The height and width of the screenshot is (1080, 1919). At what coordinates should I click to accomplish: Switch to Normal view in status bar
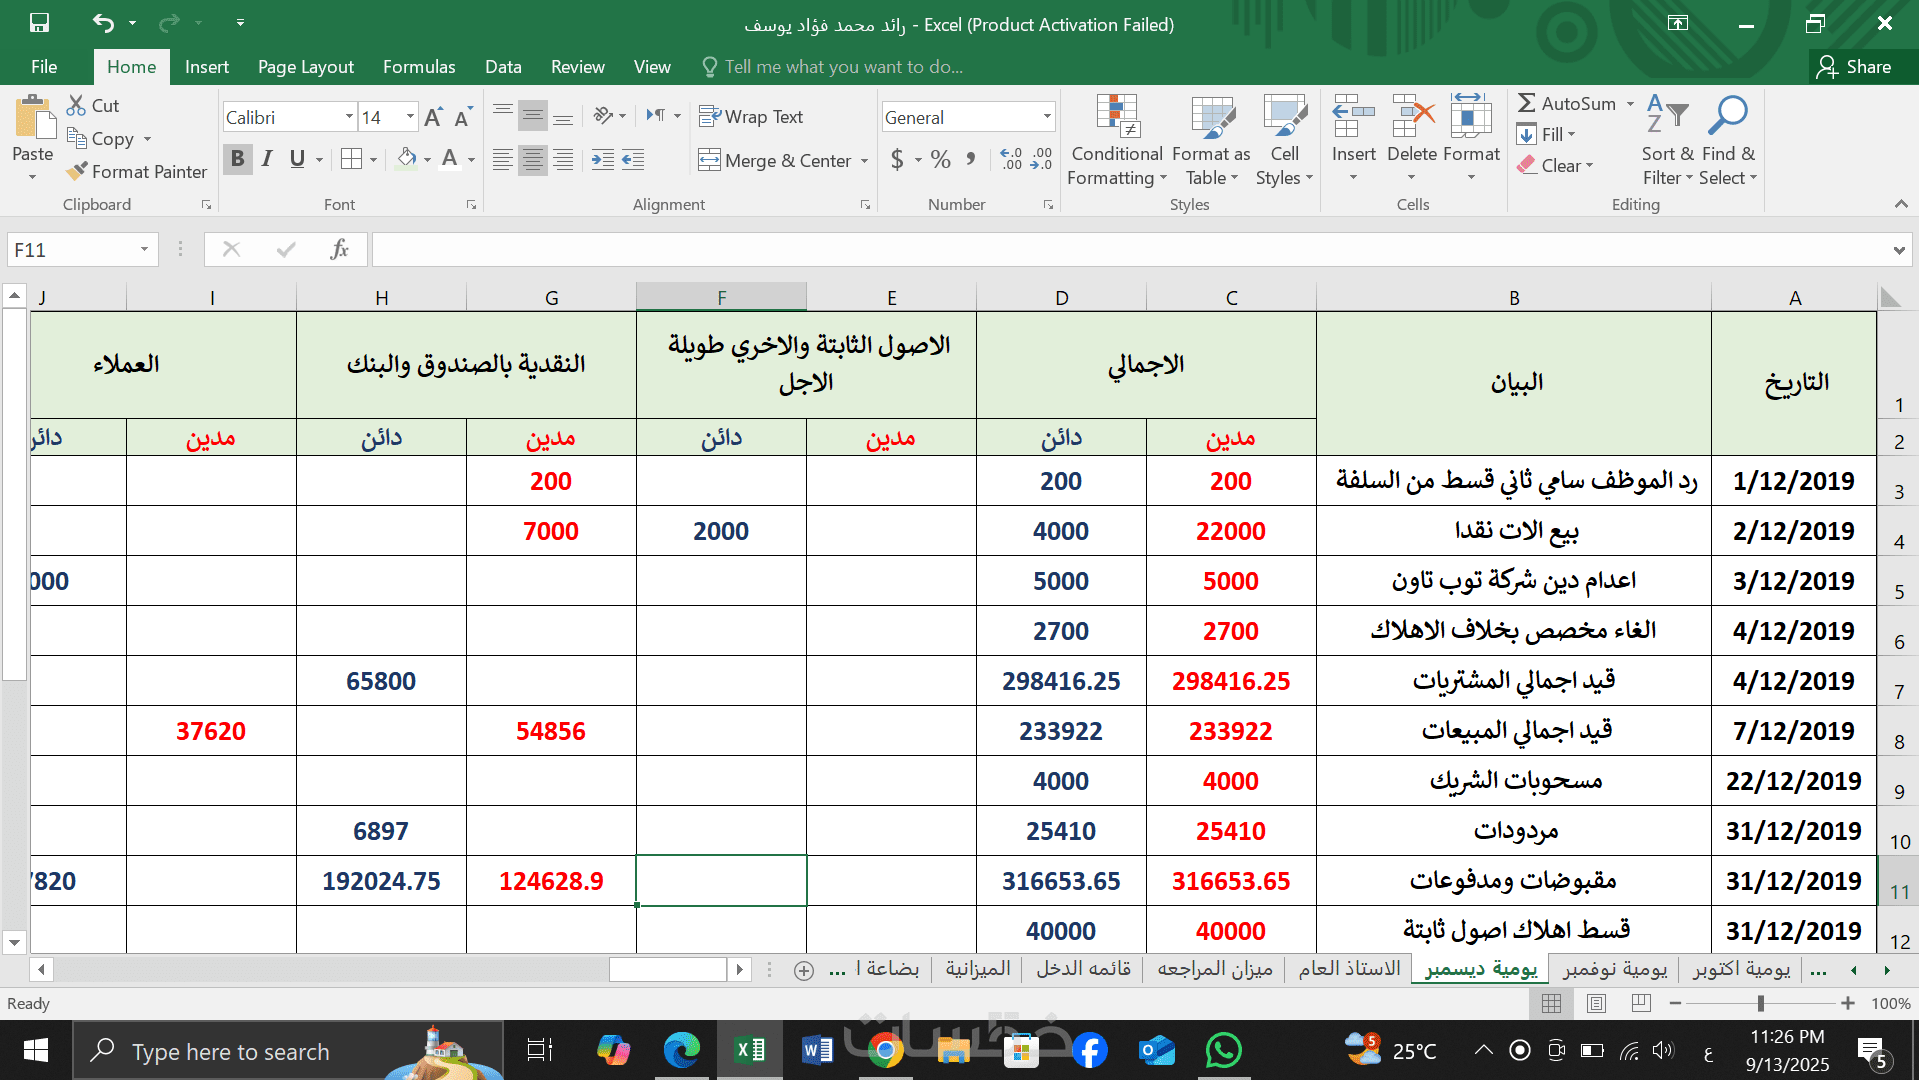[1551, 1003]
